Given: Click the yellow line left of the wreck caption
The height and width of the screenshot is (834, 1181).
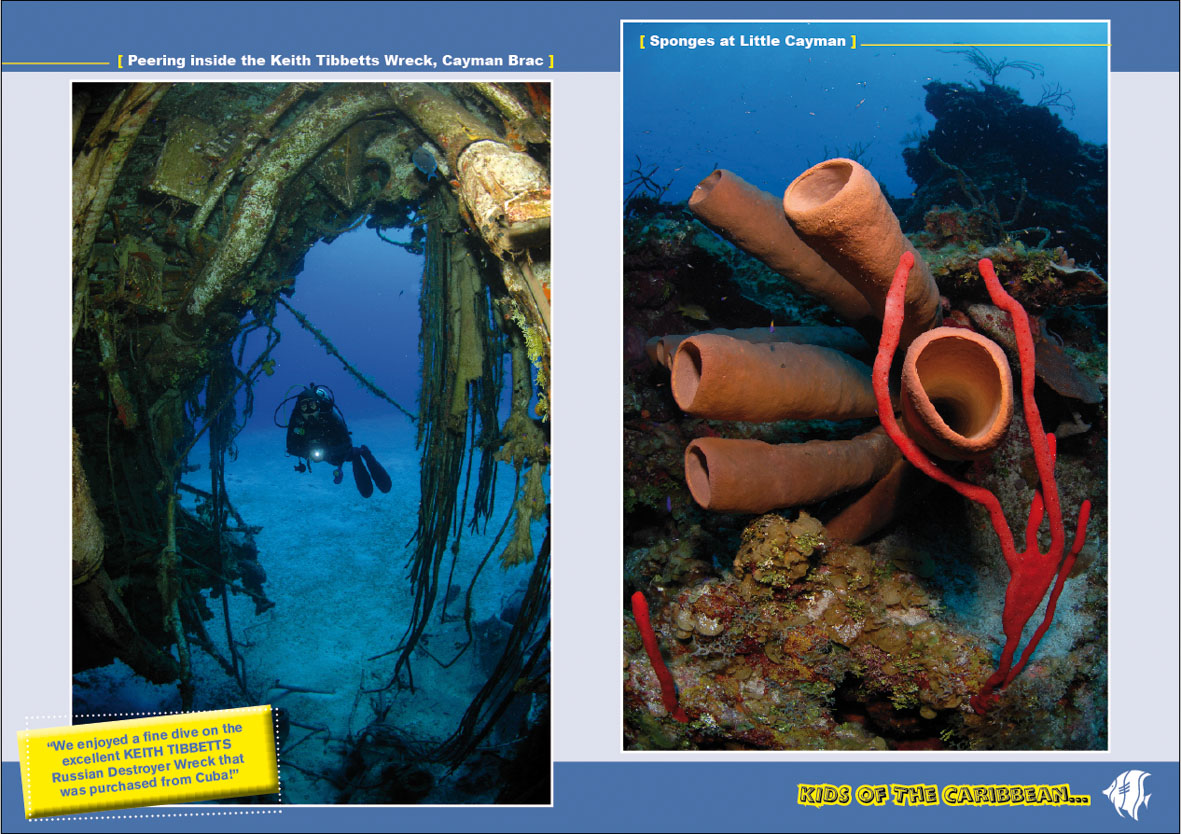Looking at the screenshot, I should [55, 63].
